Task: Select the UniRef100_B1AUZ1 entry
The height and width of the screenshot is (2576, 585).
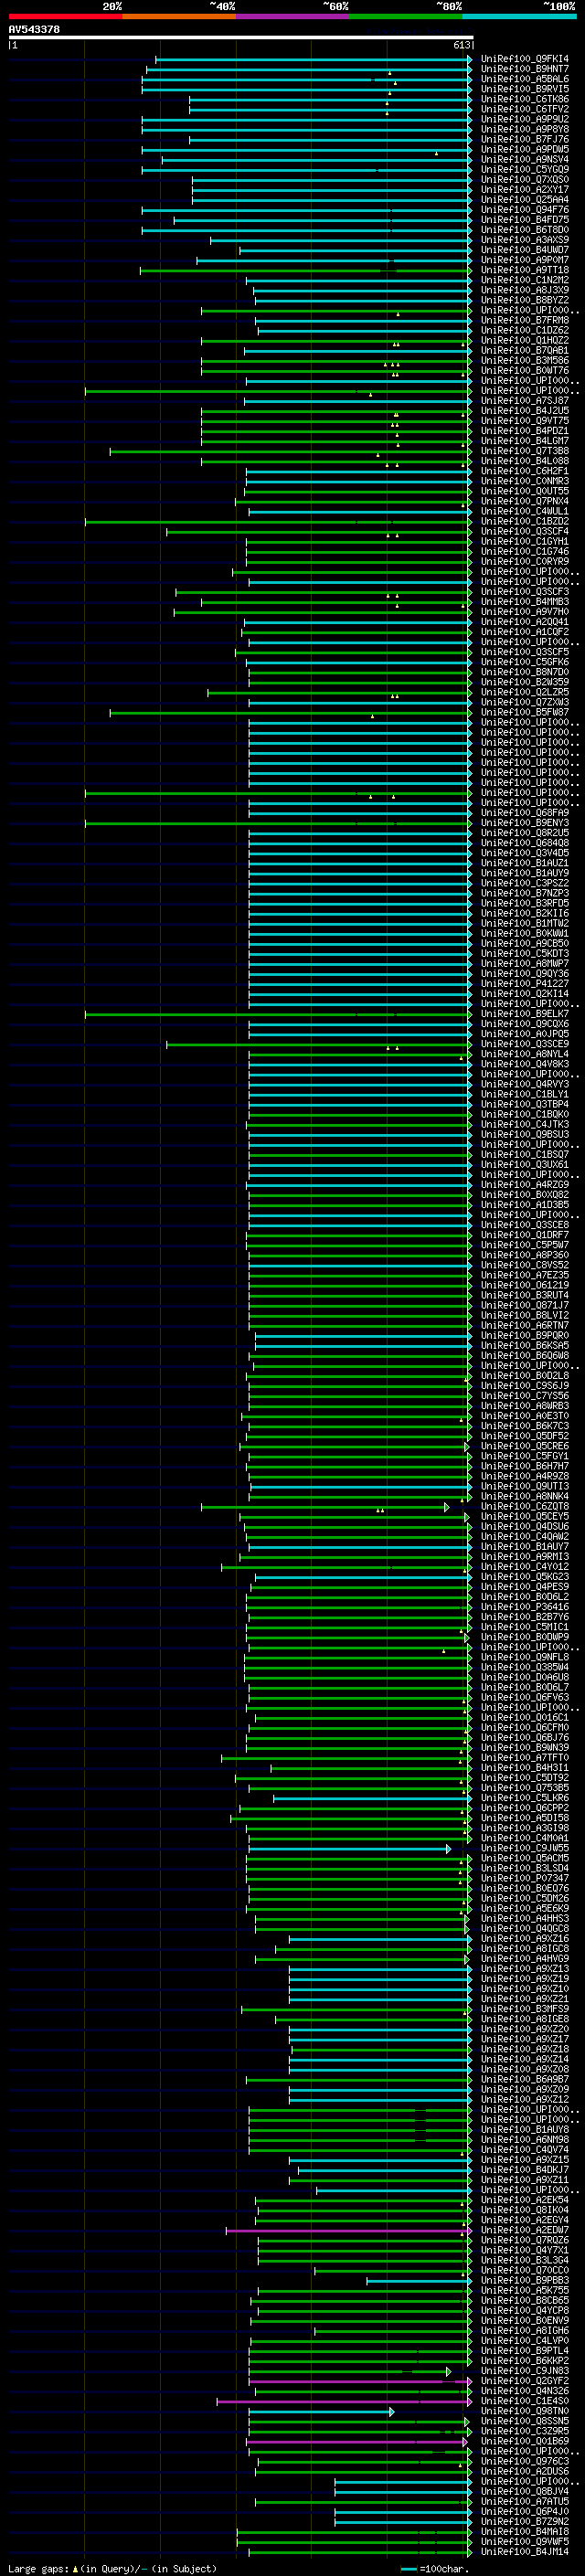Action: (x=524, y=863)
